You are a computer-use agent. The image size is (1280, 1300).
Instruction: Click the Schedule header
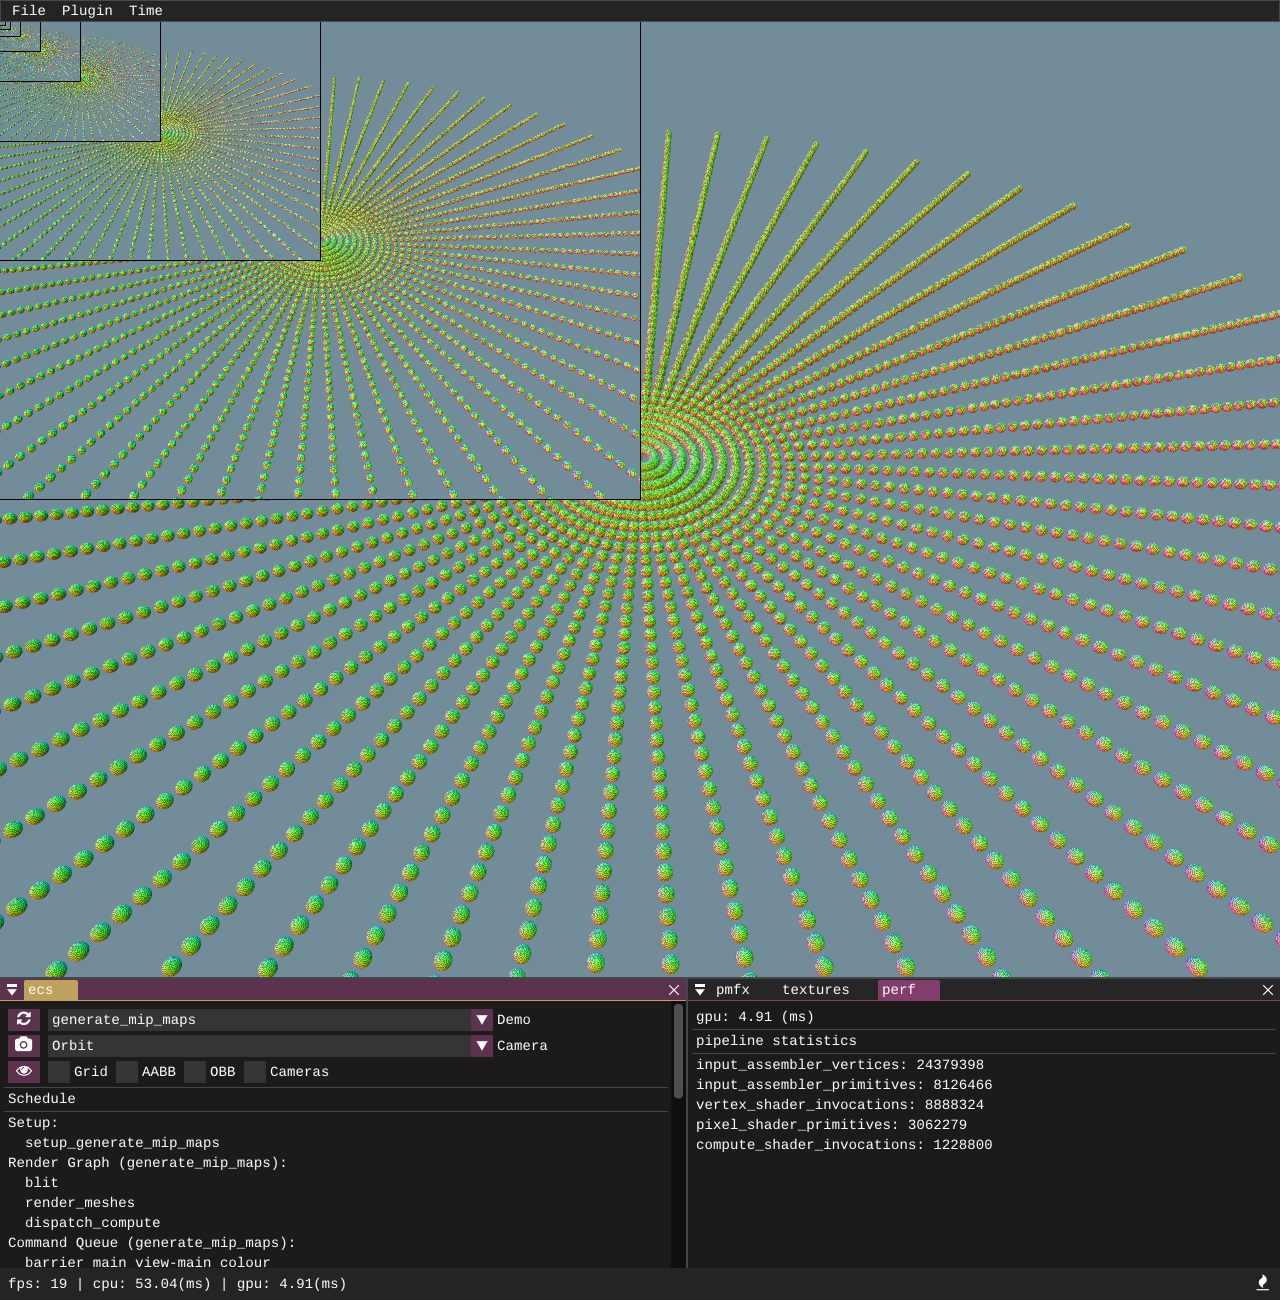(42, 1099)
